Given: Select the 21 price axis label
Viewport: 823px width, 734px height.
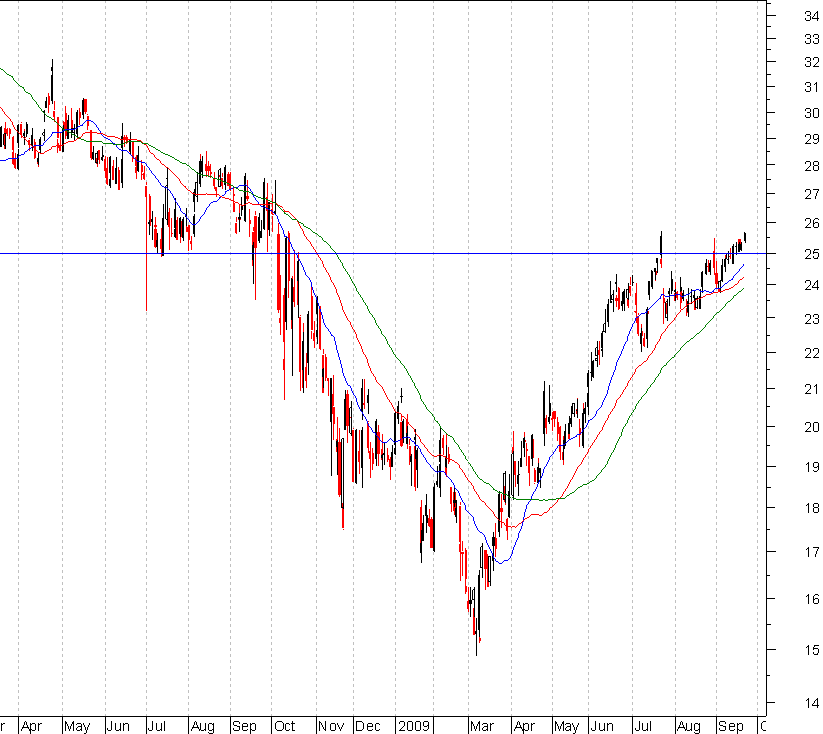Looking at the screenshot, I should click(811, 390).
